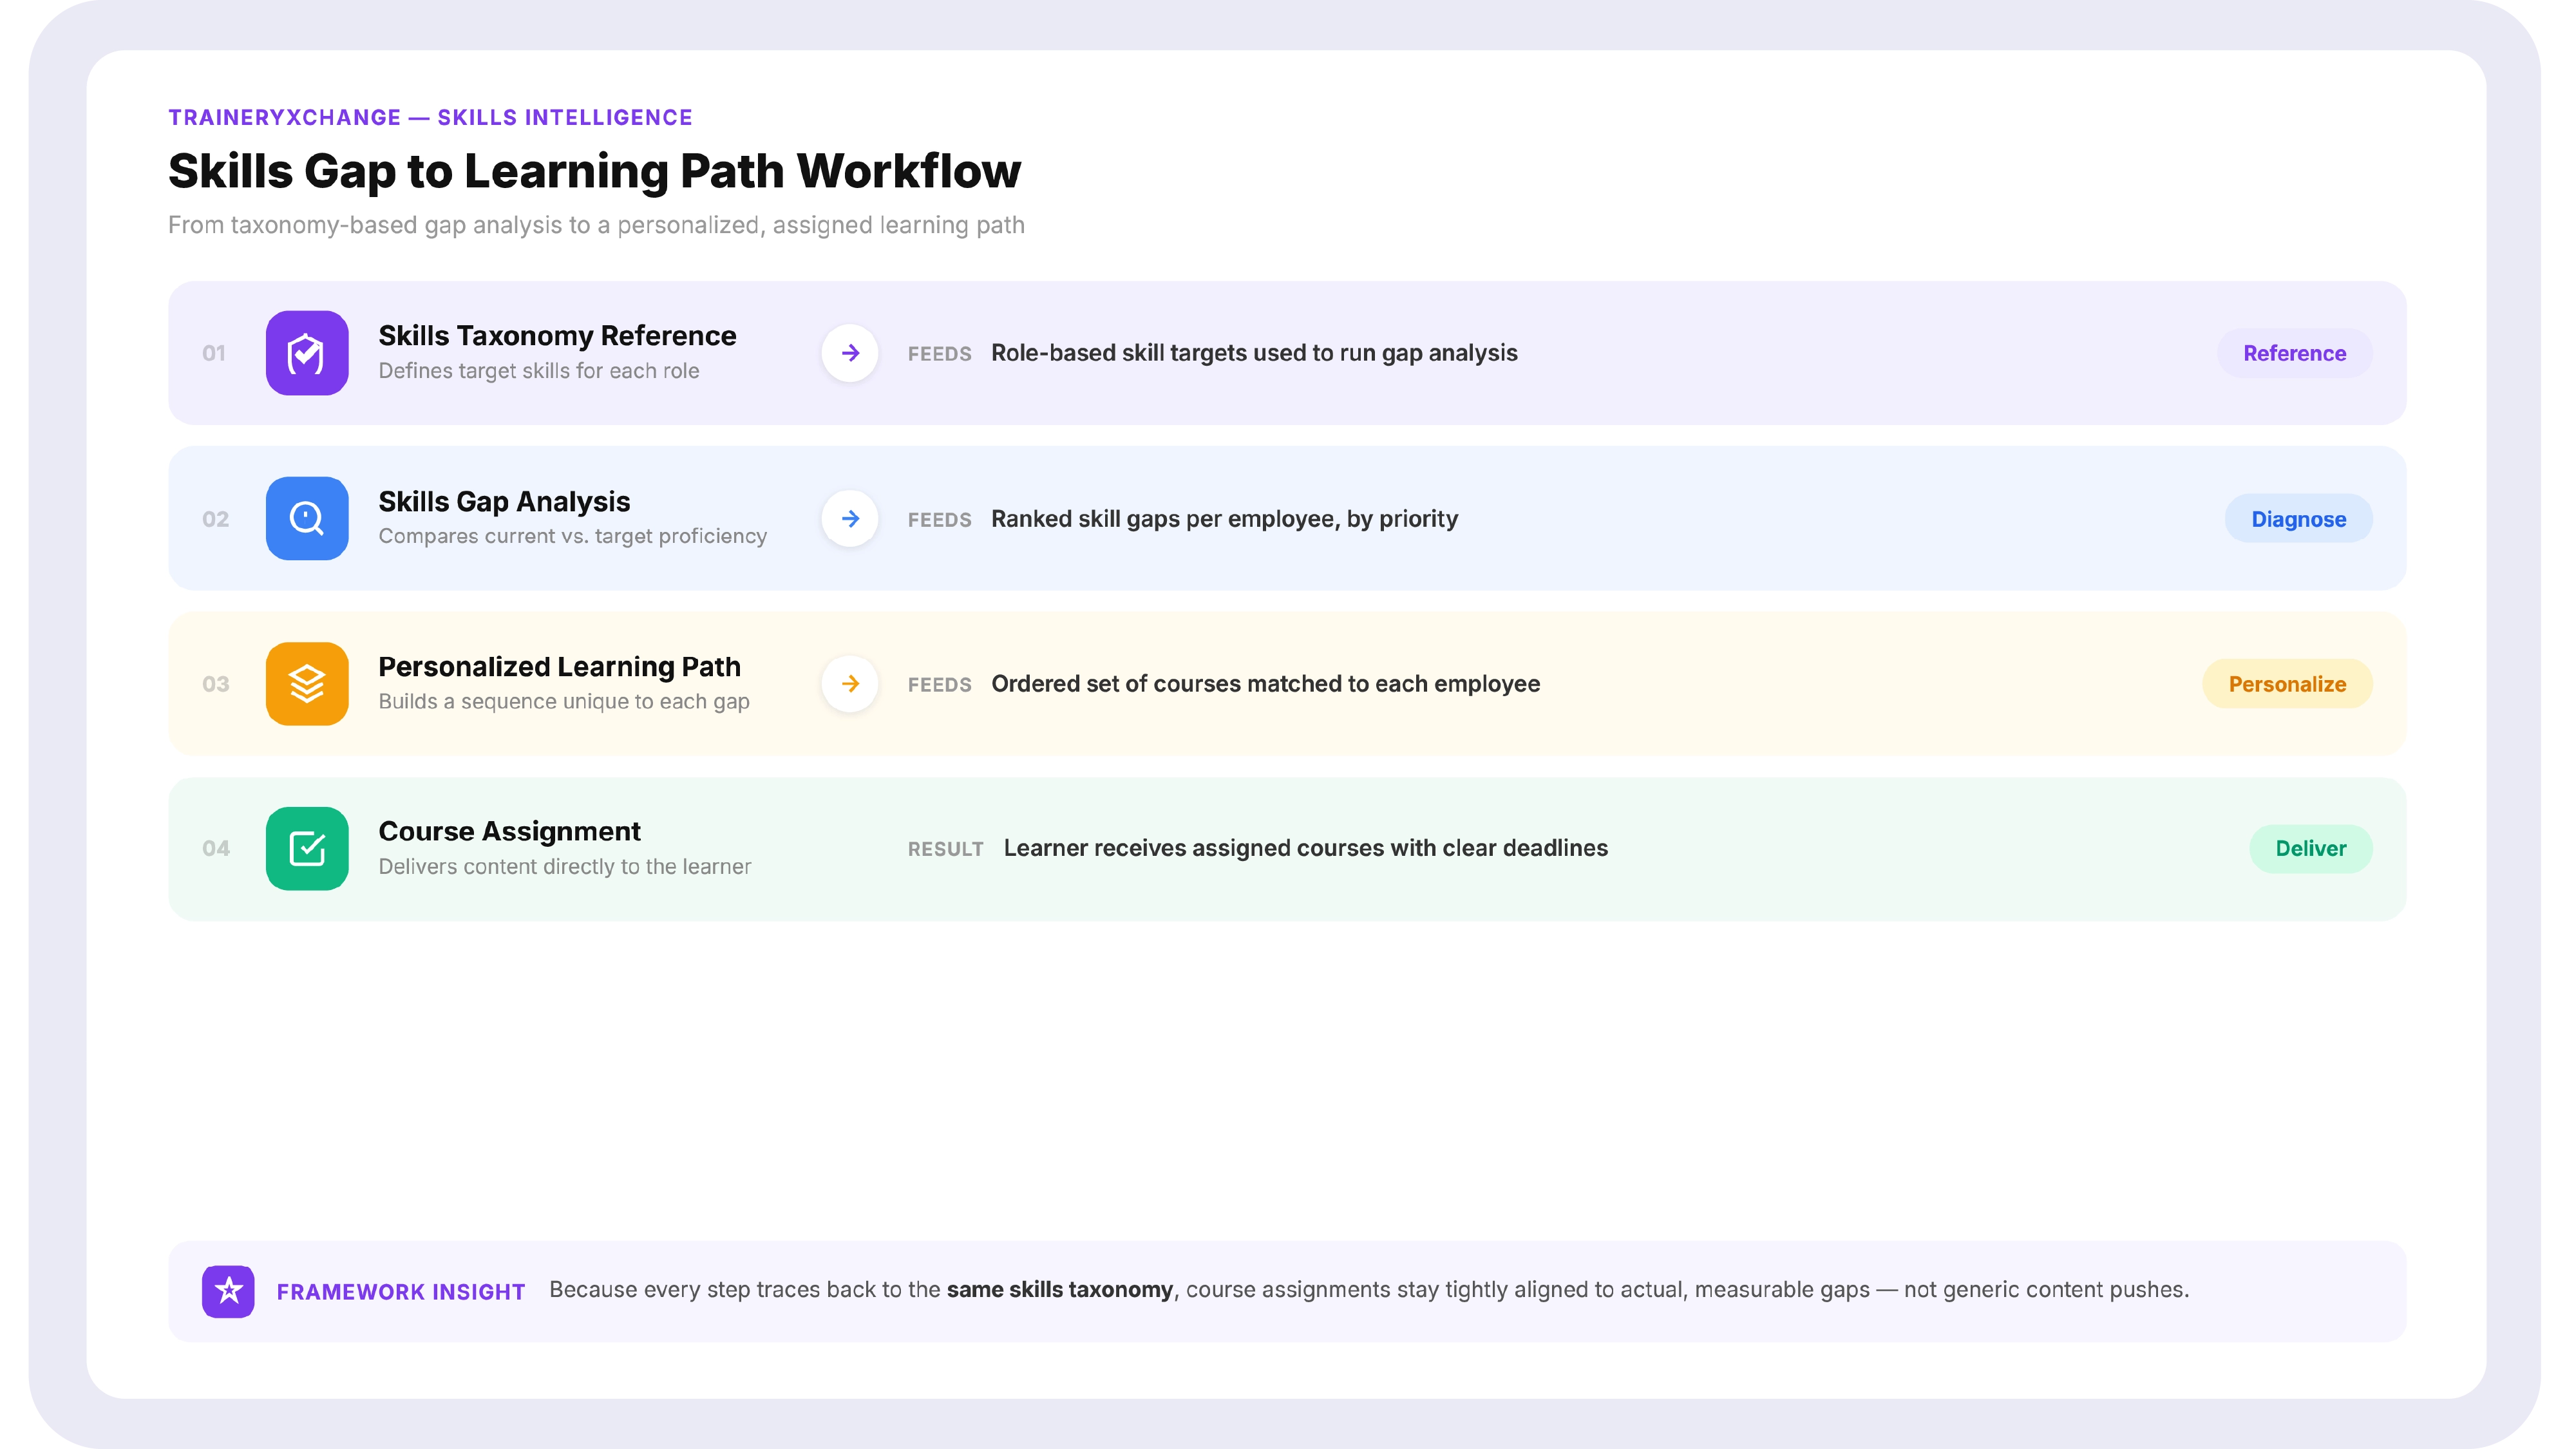2576x1449 pixels.
Task: Click the step number 04
Action: pyautogui.click(x=215, y=848)
